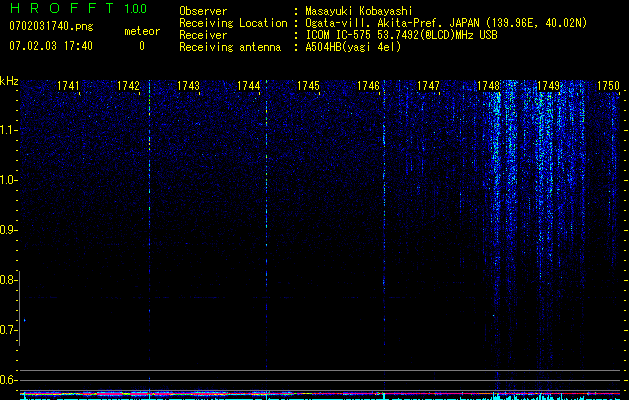Click the HROFFT 1.0.0 title text
This screenshot has height=400, width=629.
click(x=78, y=8)
